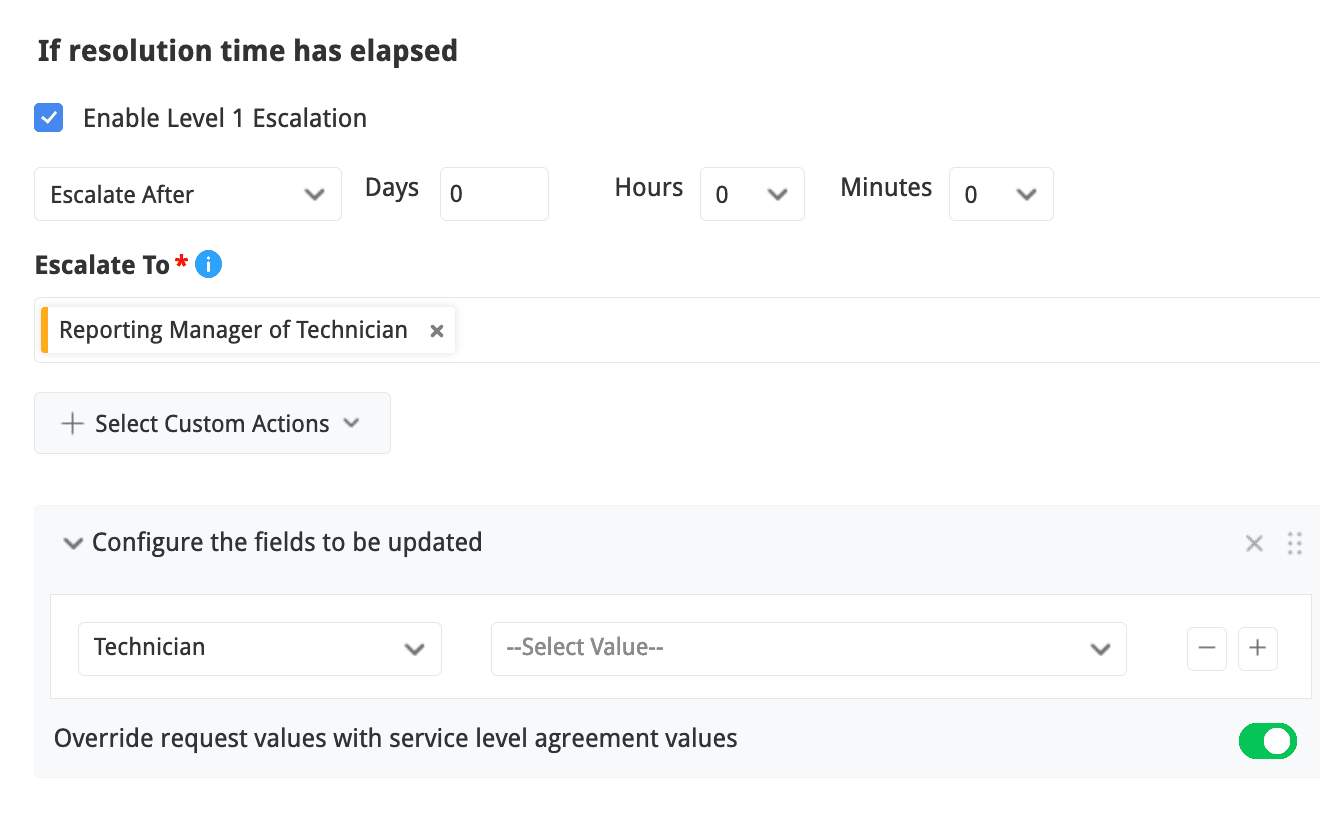Close the Configure fields to be updated panel
Screen dimensions: 1320x840
click(1254, 543)
